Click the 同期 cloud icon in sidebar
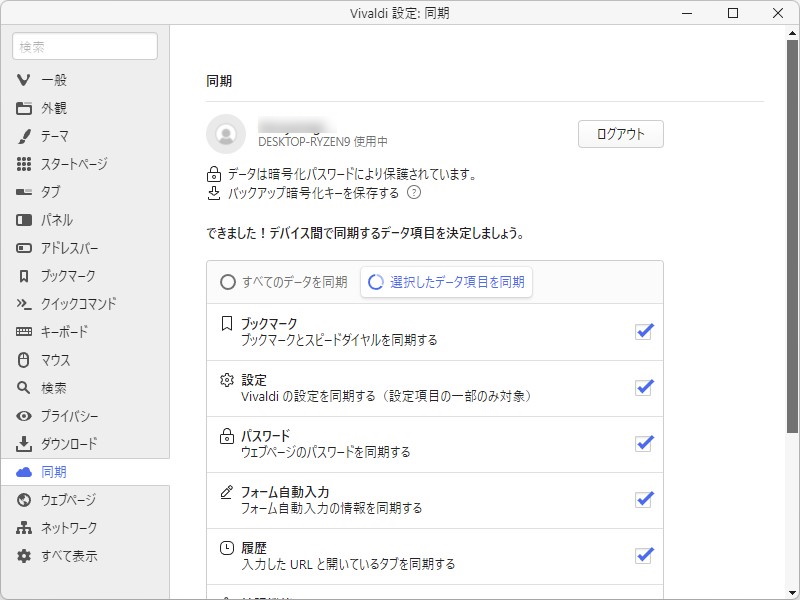800x600 pixels. [x=22, y=472]
